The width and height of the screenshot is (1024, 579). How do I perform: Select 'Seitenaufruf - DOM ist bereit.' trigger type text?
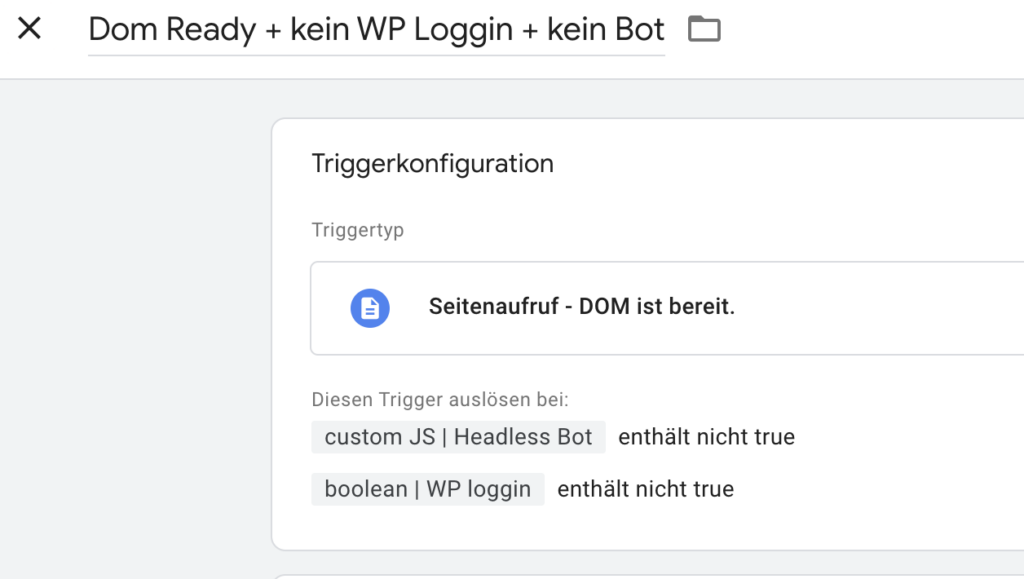[x=581, y=306]
